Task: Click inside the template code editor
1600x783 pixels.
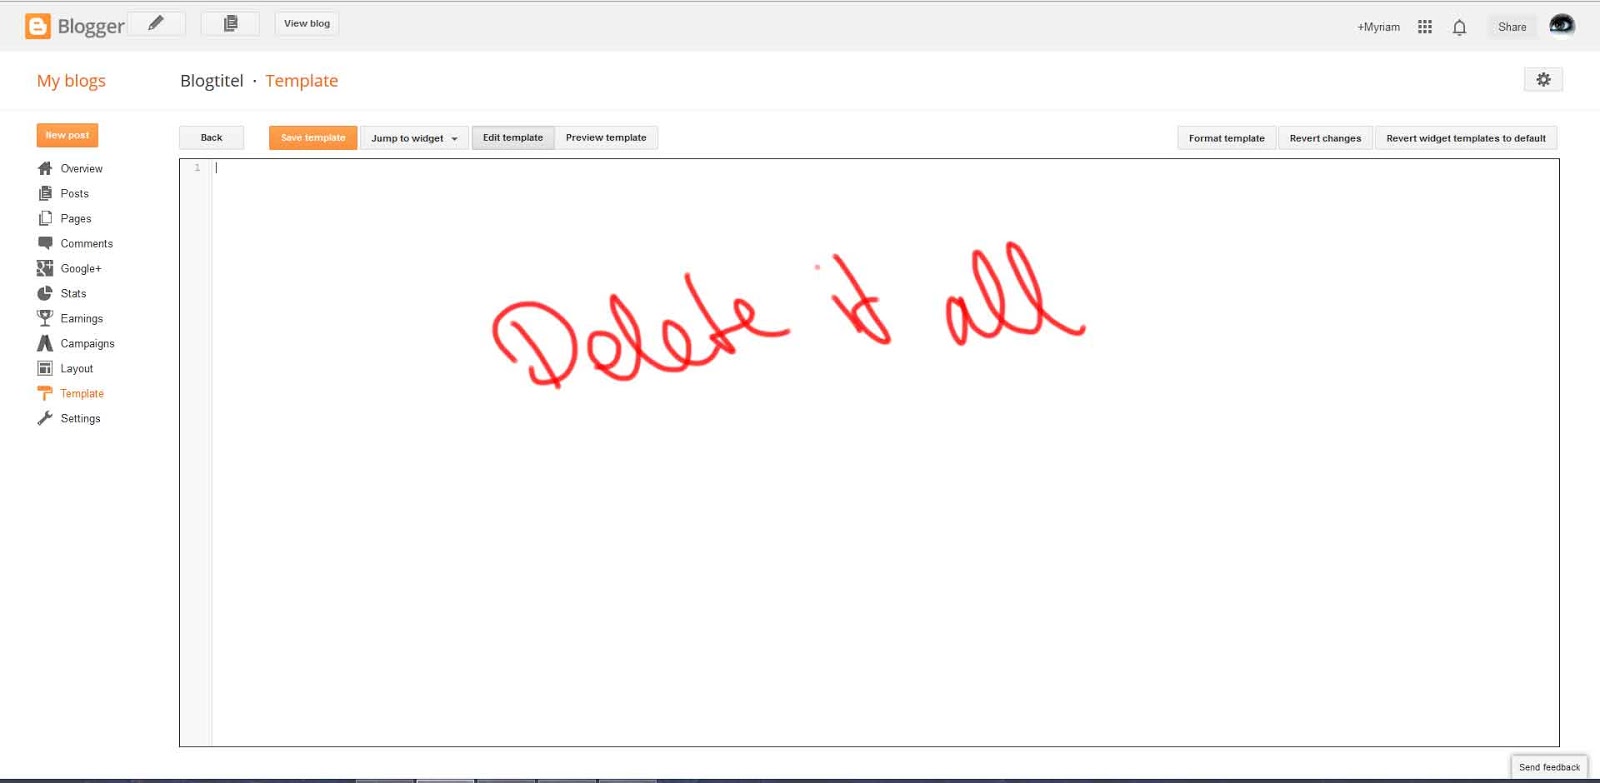Action: [885, 452]
